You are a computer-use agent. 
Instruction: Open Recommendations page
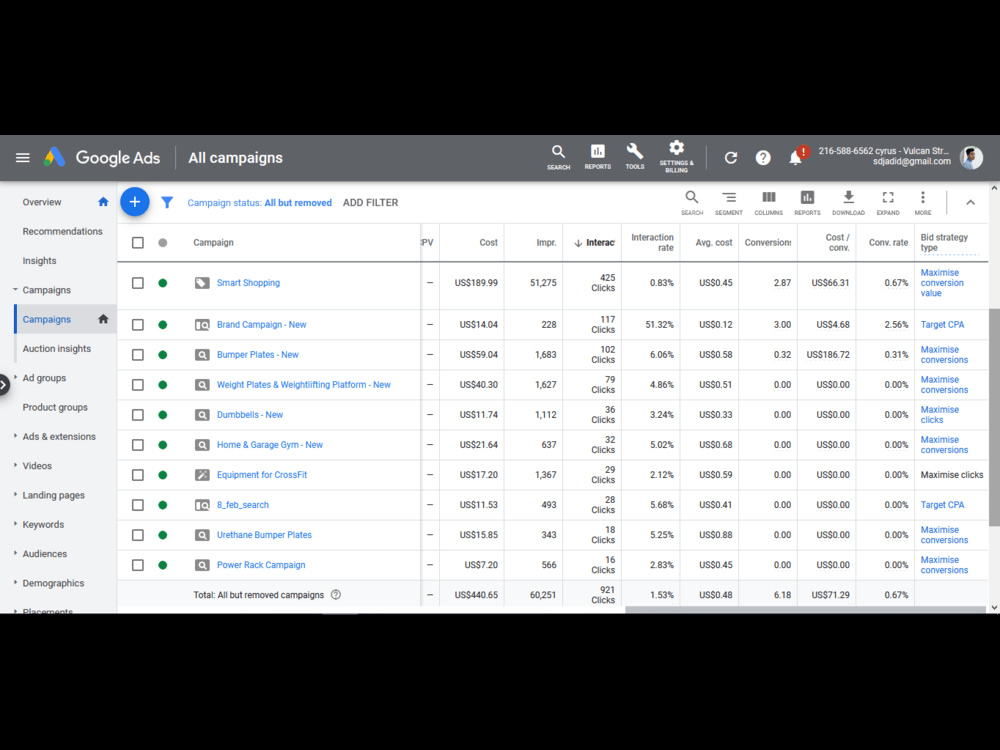coord(62,232)
